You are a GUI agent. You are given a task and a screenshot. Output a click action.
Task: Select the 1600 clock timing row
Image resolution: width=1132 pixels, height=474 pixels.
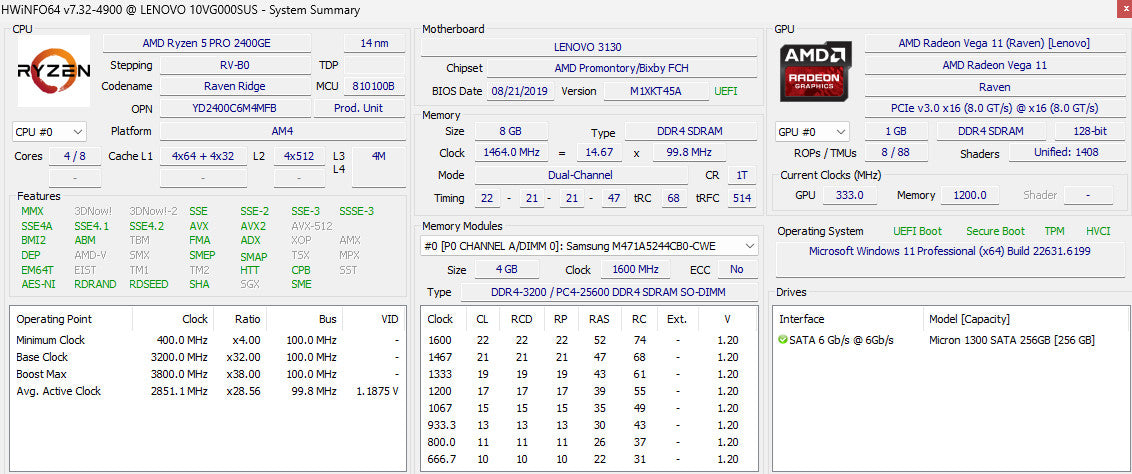pyautogui.click(x=589, y=340)
